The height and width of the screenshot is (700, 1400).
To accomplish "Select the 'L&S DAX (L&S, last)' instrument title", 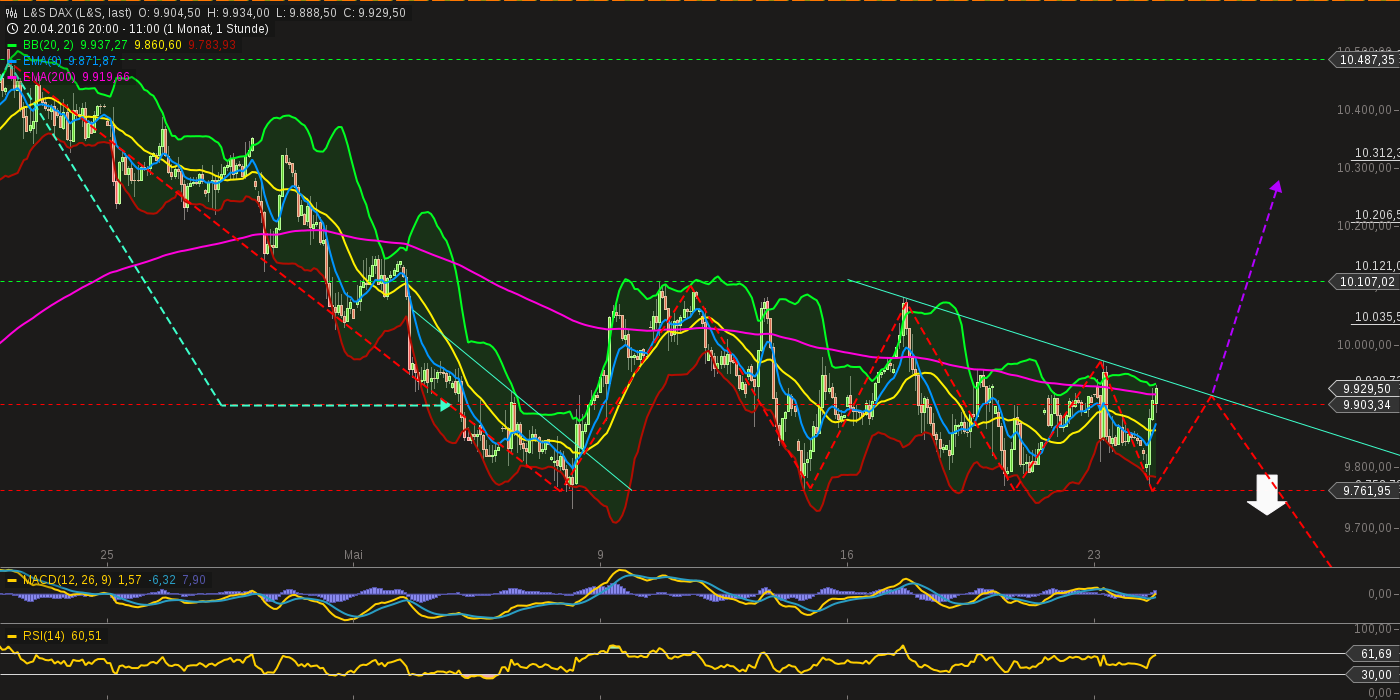I will (x=77, y=13).
